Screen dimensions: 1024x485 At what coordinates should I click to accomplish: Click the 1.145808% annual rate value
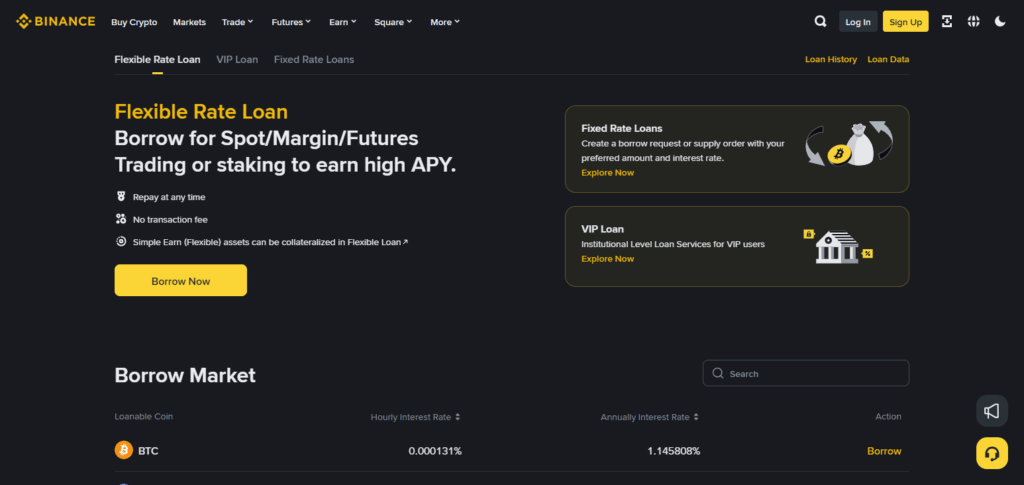tap(674, 451)
